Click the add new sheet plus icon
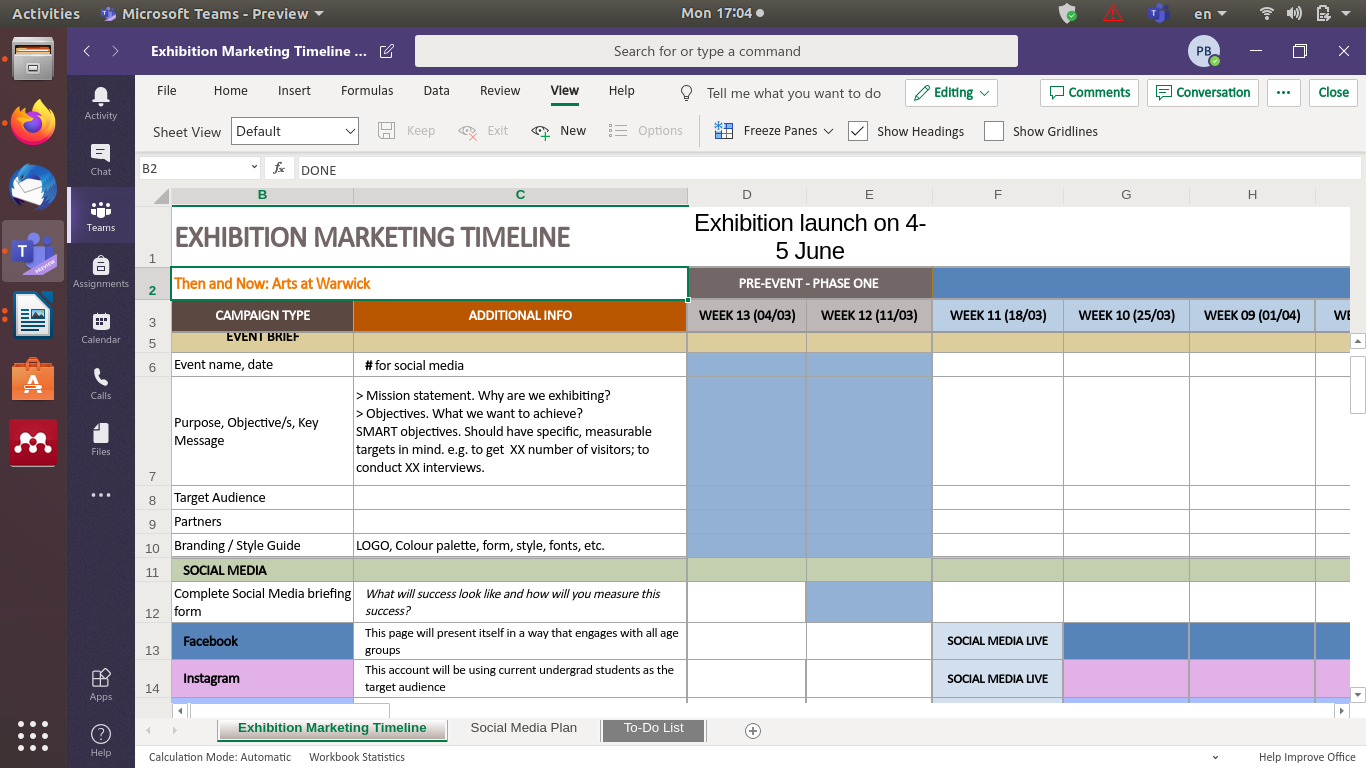The width and height of the screenshot is (1366, 768). [753, 731]
